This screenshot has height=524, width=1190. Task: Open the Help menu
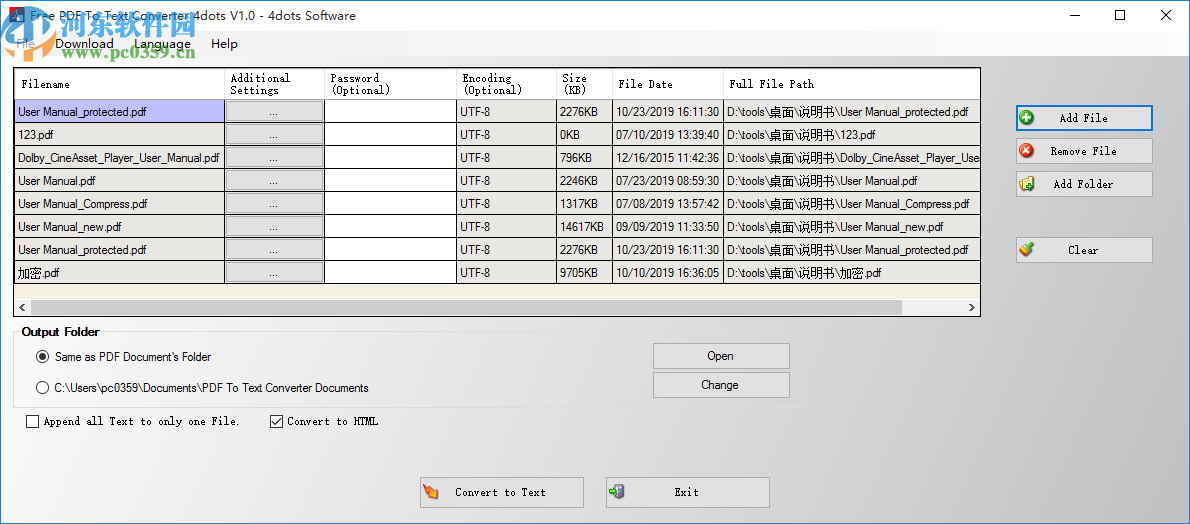224,43
